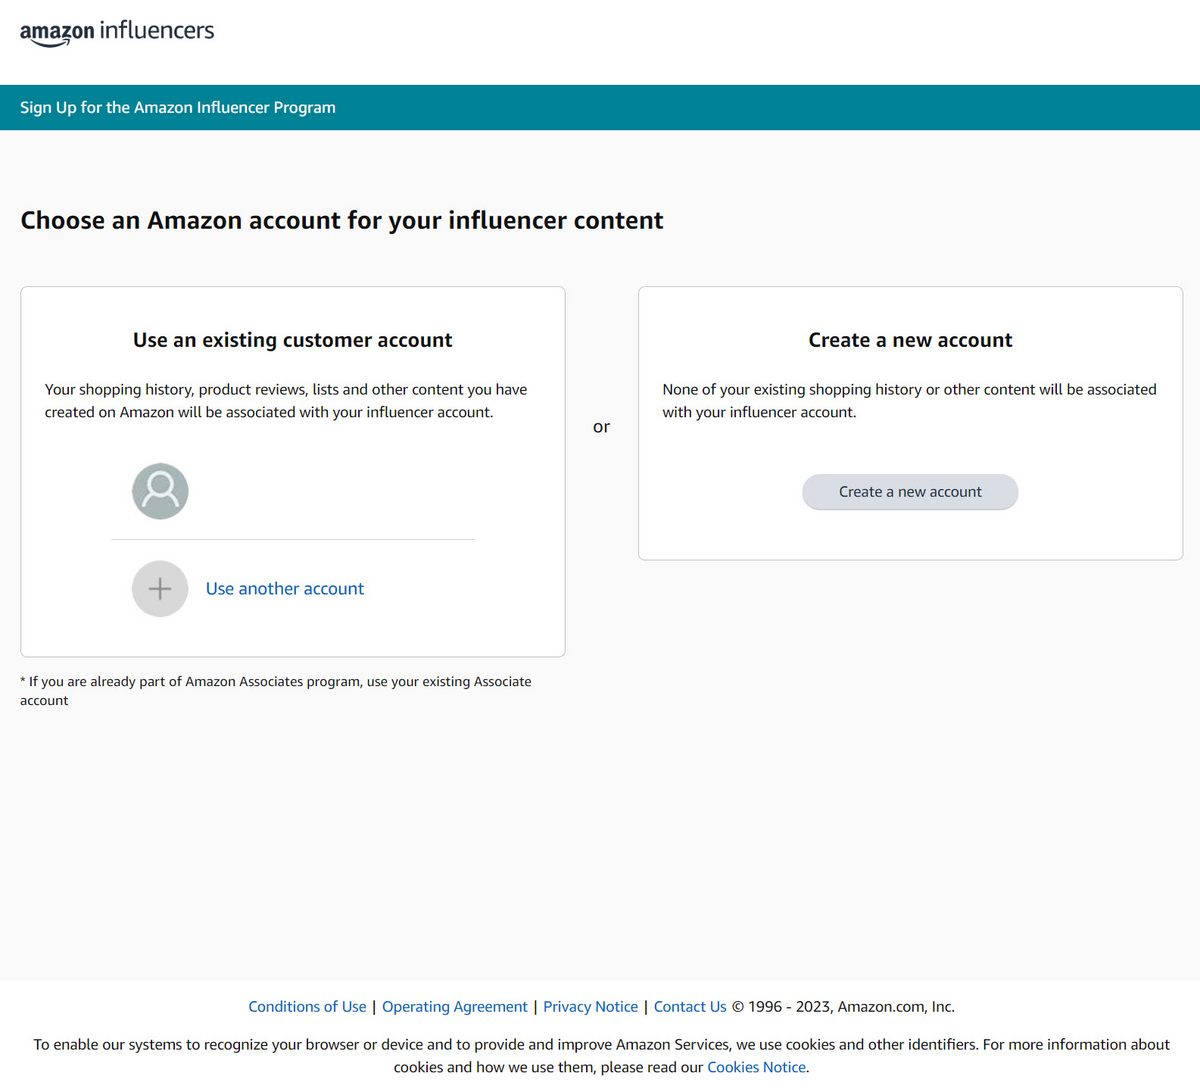This screenshot has height=1092, width=1200.
Task: Click the "Use an existing customer account" heading
Action: tap(292, 340)
